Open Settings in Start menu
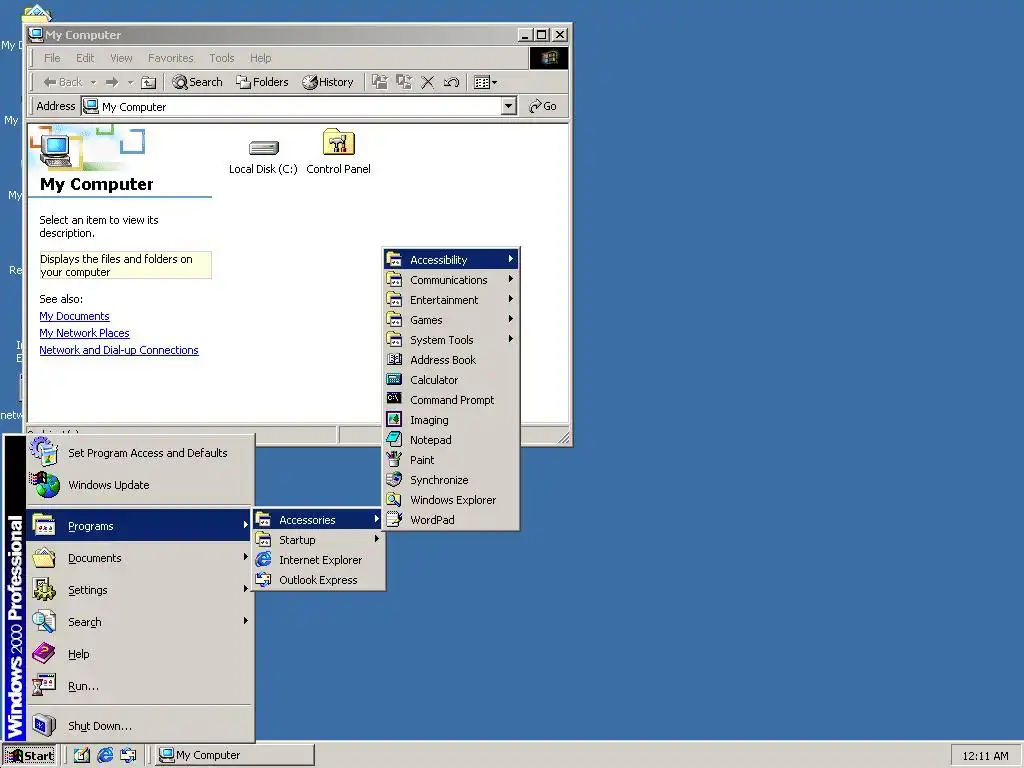 [x=140, y=590]
